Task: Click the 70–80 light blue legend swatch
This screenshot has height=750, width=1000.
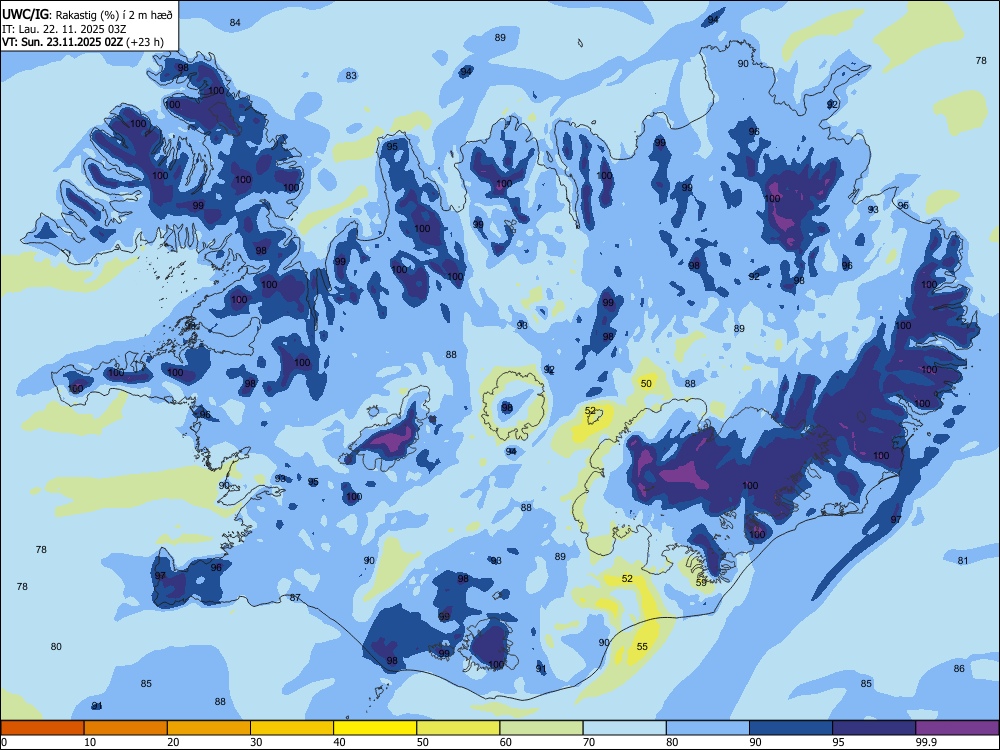Action: [624, 728]
